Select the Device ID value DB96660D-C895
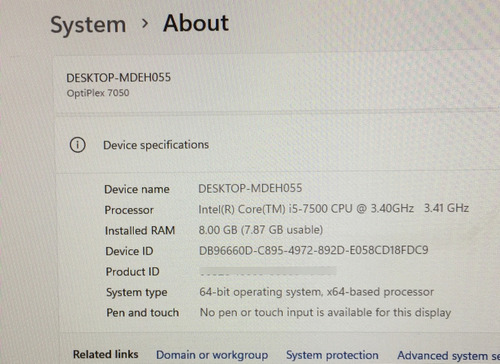Viewport: 500px width, 364px height. 314,250
